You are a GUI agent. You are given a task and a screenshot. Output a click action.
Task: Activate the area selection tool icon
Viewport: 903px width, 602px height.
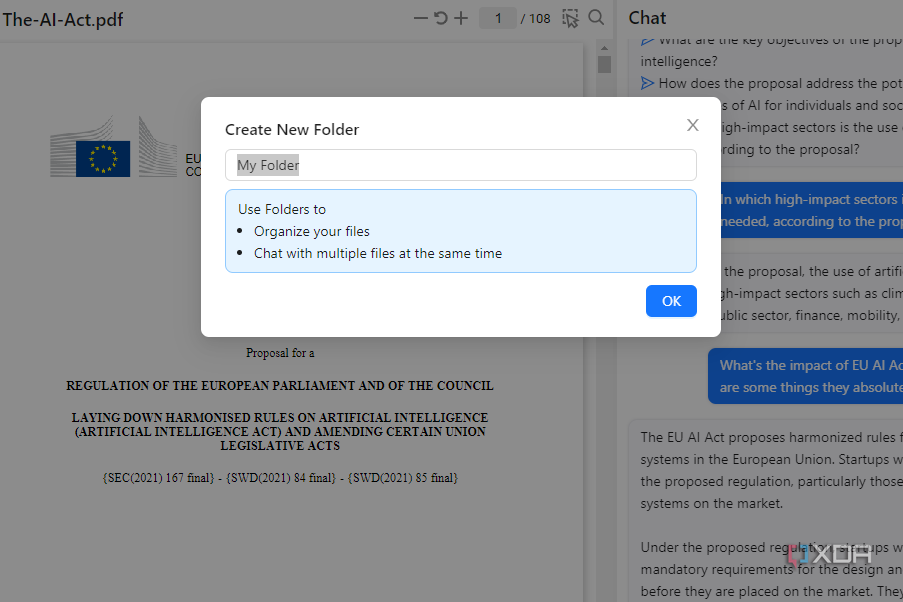[570, 18]
